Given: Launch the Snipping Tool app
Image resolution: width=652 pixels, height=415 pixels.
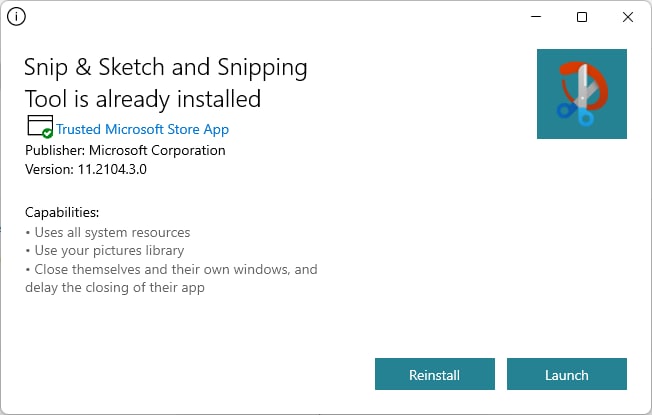Looking at the screenshot, I should pos(567,374).
